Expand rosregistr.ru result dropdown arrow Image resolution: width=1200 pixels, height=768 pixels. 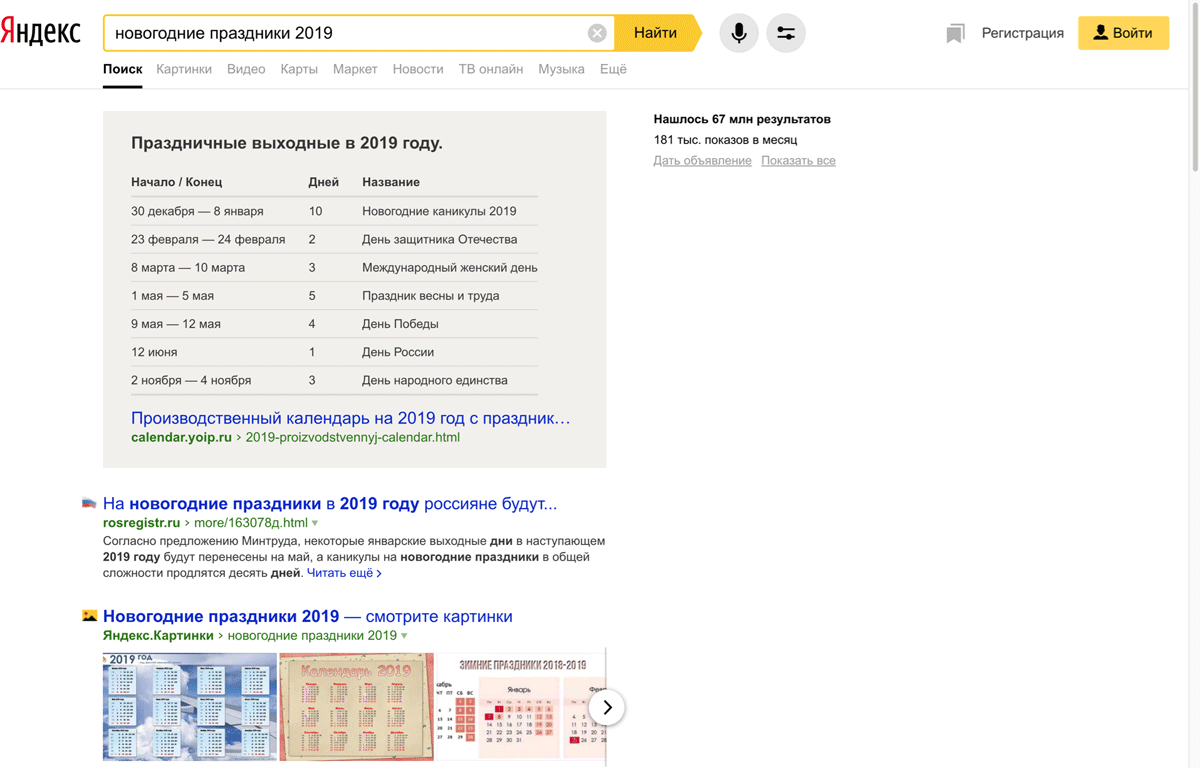click(x=315, y=523)
